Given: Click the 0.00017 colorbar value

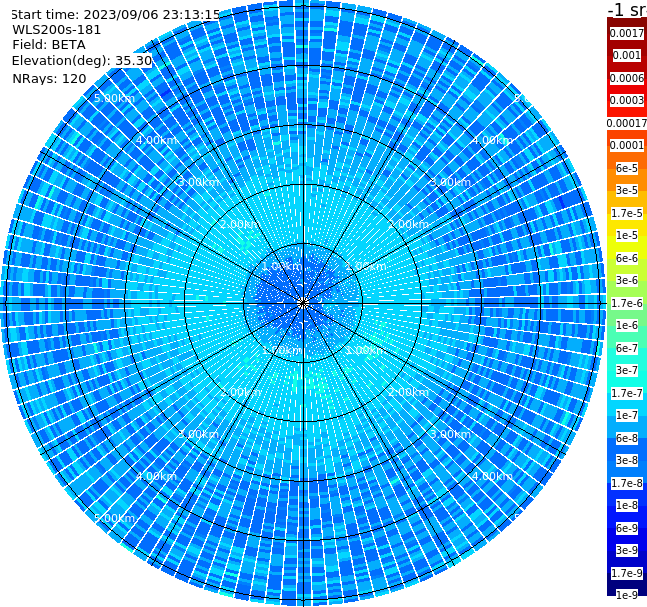Looking at the screenshot, I should tap(627, 123).
